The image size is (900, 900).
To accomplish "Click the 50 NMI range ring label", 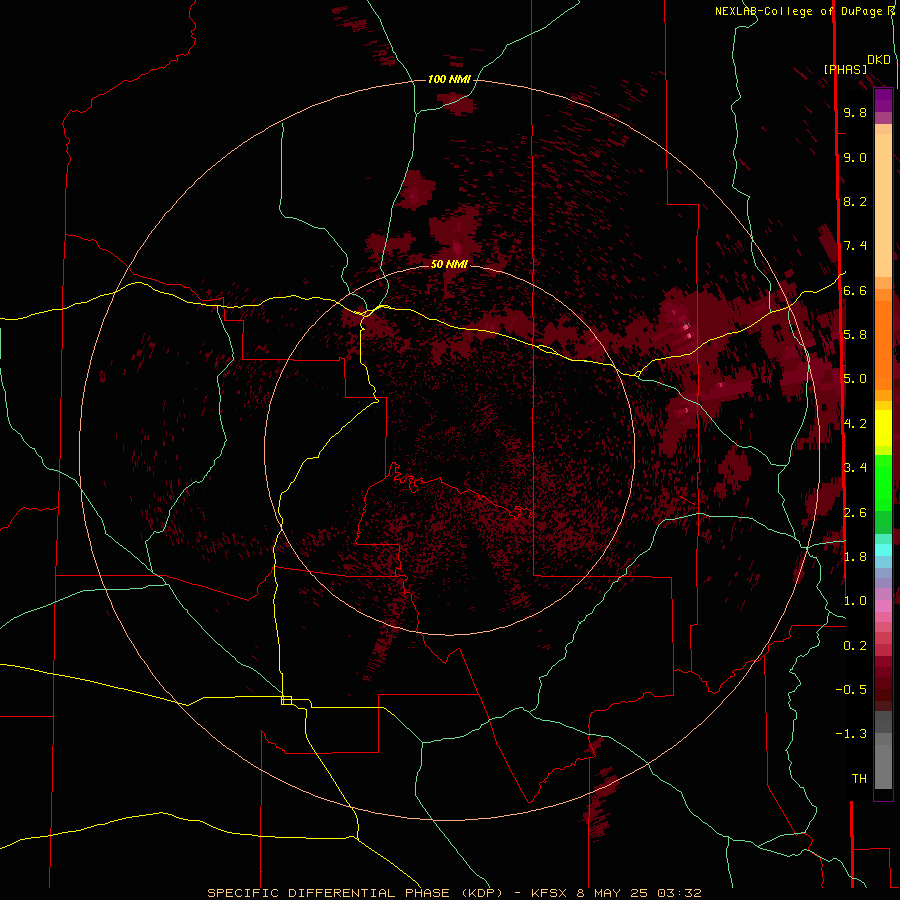I will pos(449,264).
